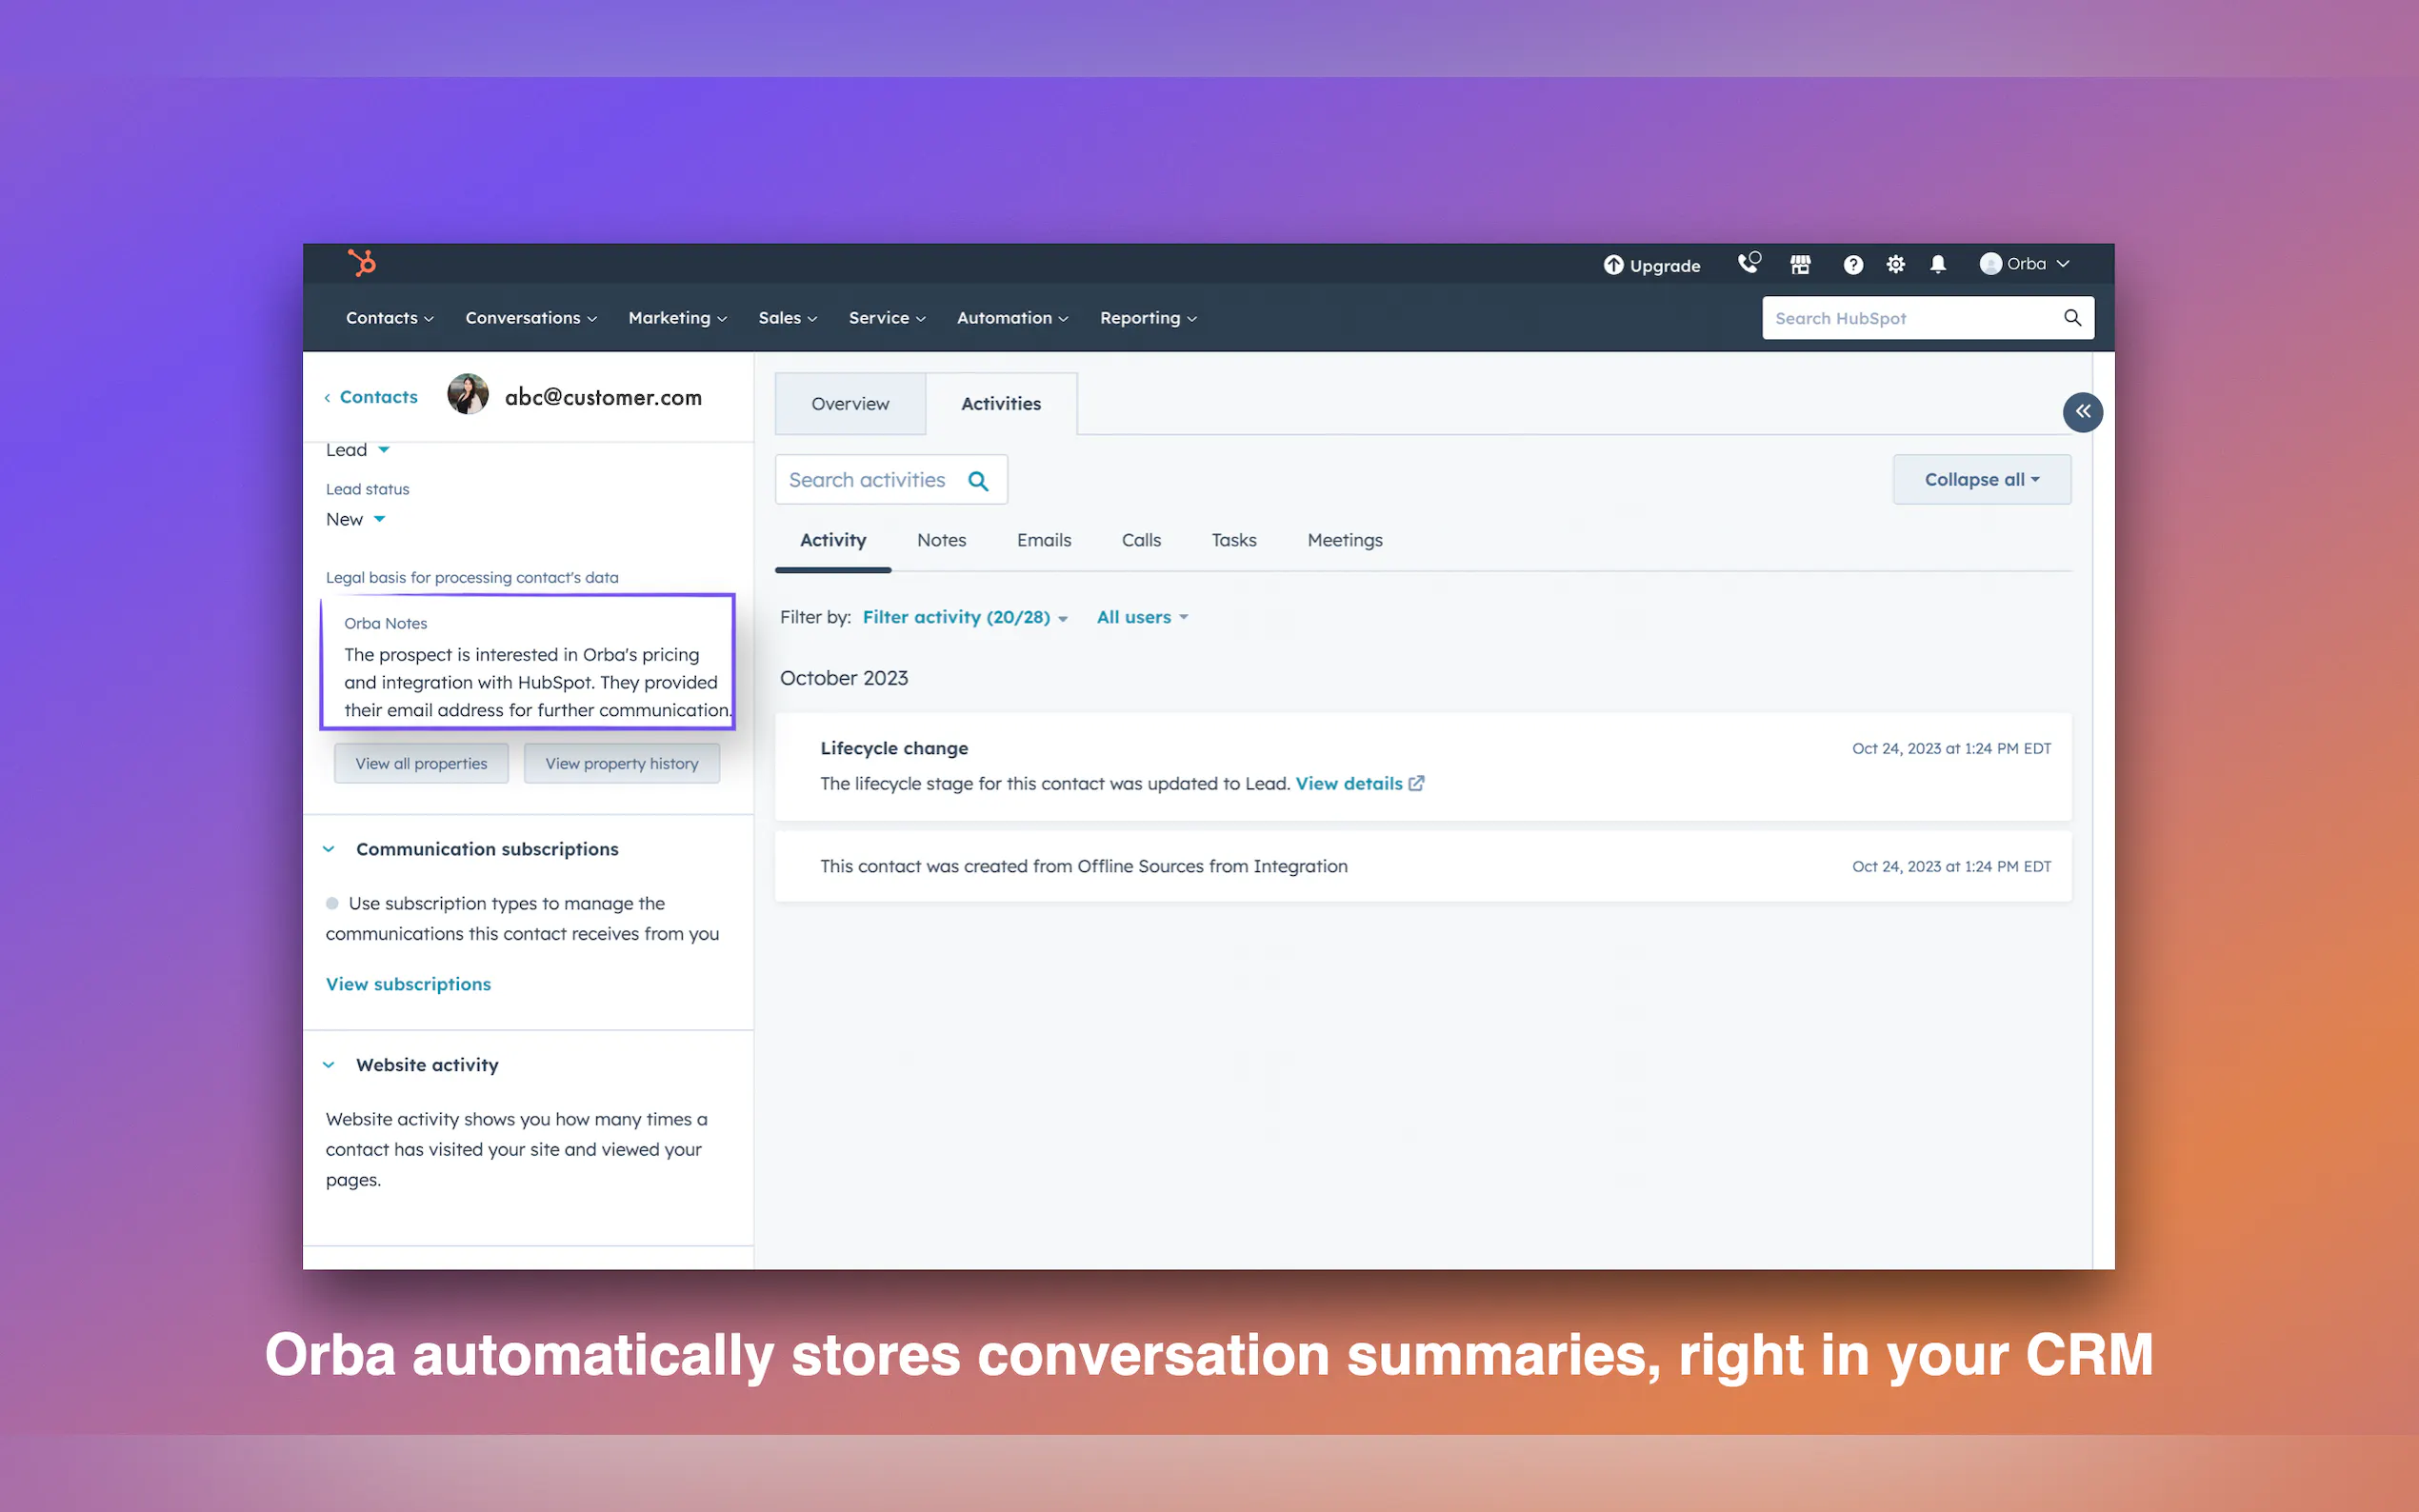This screenshot has width=2419, height=1512.
Task: Open settings gear icon
Action: point(1895,264)
